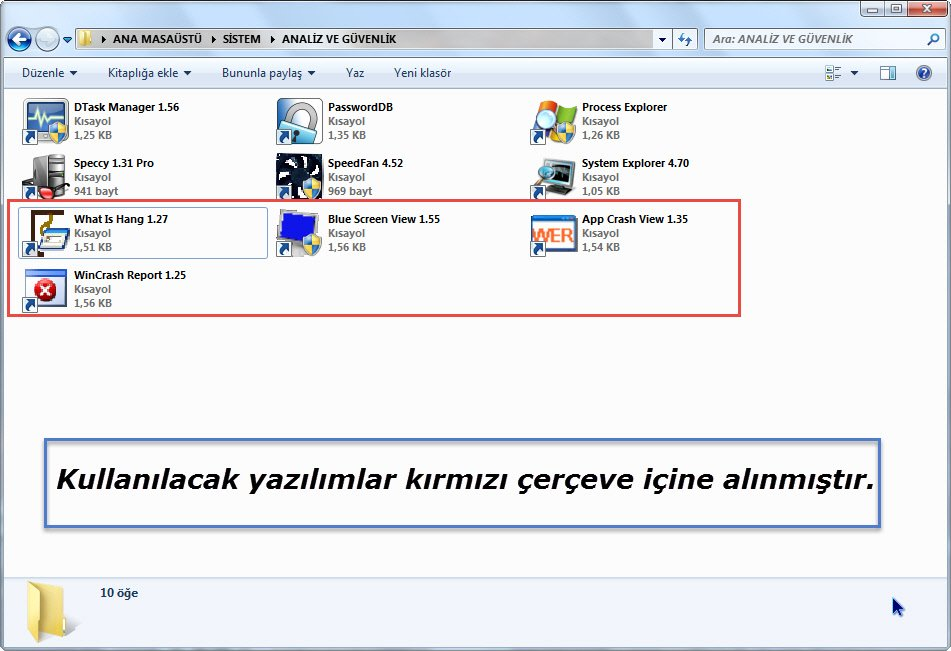951x651 pixels.
Task: Navigate to SİSTEM in the breadcrumb
Action: (241, 39)
